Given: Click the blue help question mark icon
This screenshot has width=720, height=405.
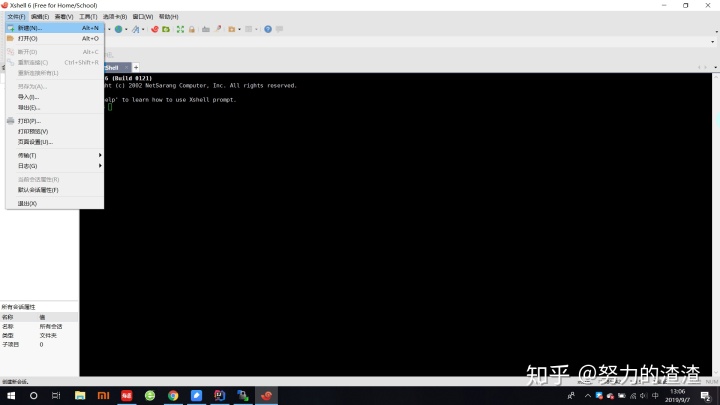Looking at the screenshot, I should click(x=268, y=29).
